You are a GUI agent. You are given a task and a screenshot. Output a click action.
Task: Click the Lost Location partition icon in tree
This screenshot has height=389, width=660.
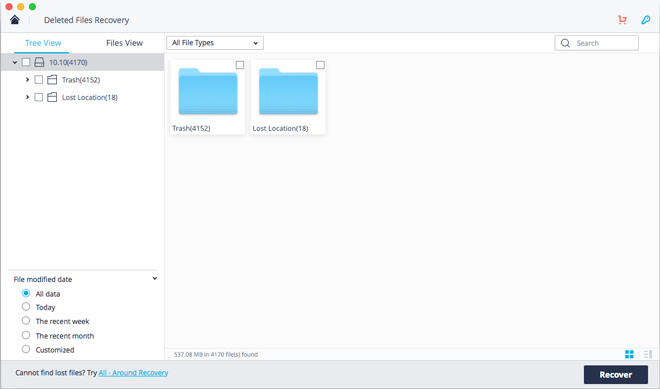click(x=52, y=97)
